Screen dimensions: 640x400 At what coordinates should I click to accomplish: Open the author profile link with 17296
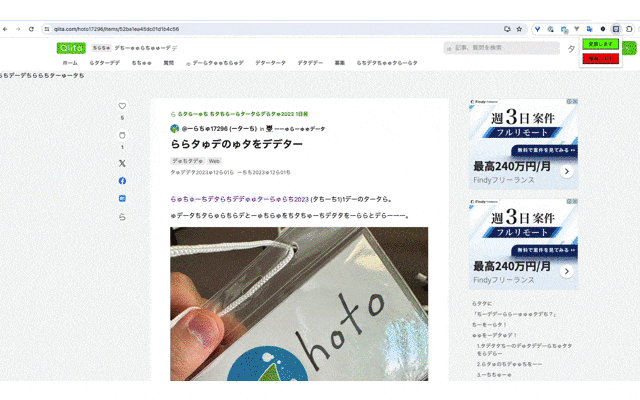[x=219, y=129]
